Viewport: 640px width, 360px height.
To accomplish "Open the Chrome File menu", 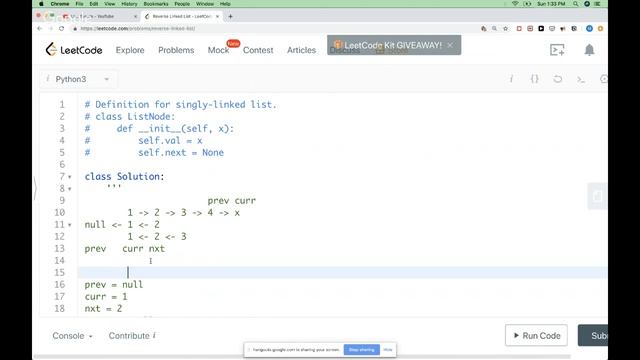I will coord(79,4).
